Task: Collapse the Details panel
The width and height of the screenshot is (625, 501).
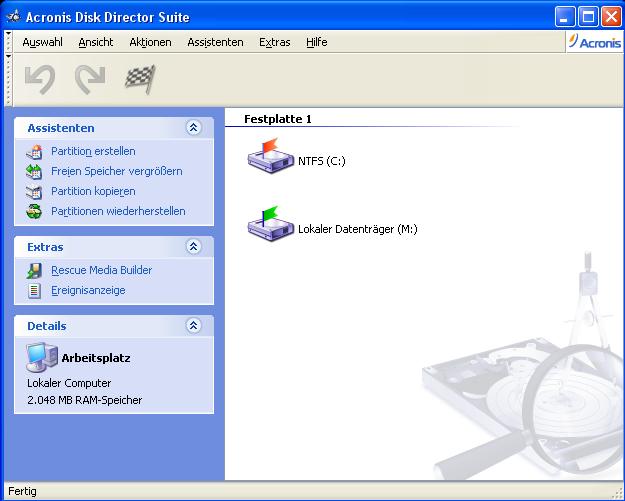Action: 193,326
